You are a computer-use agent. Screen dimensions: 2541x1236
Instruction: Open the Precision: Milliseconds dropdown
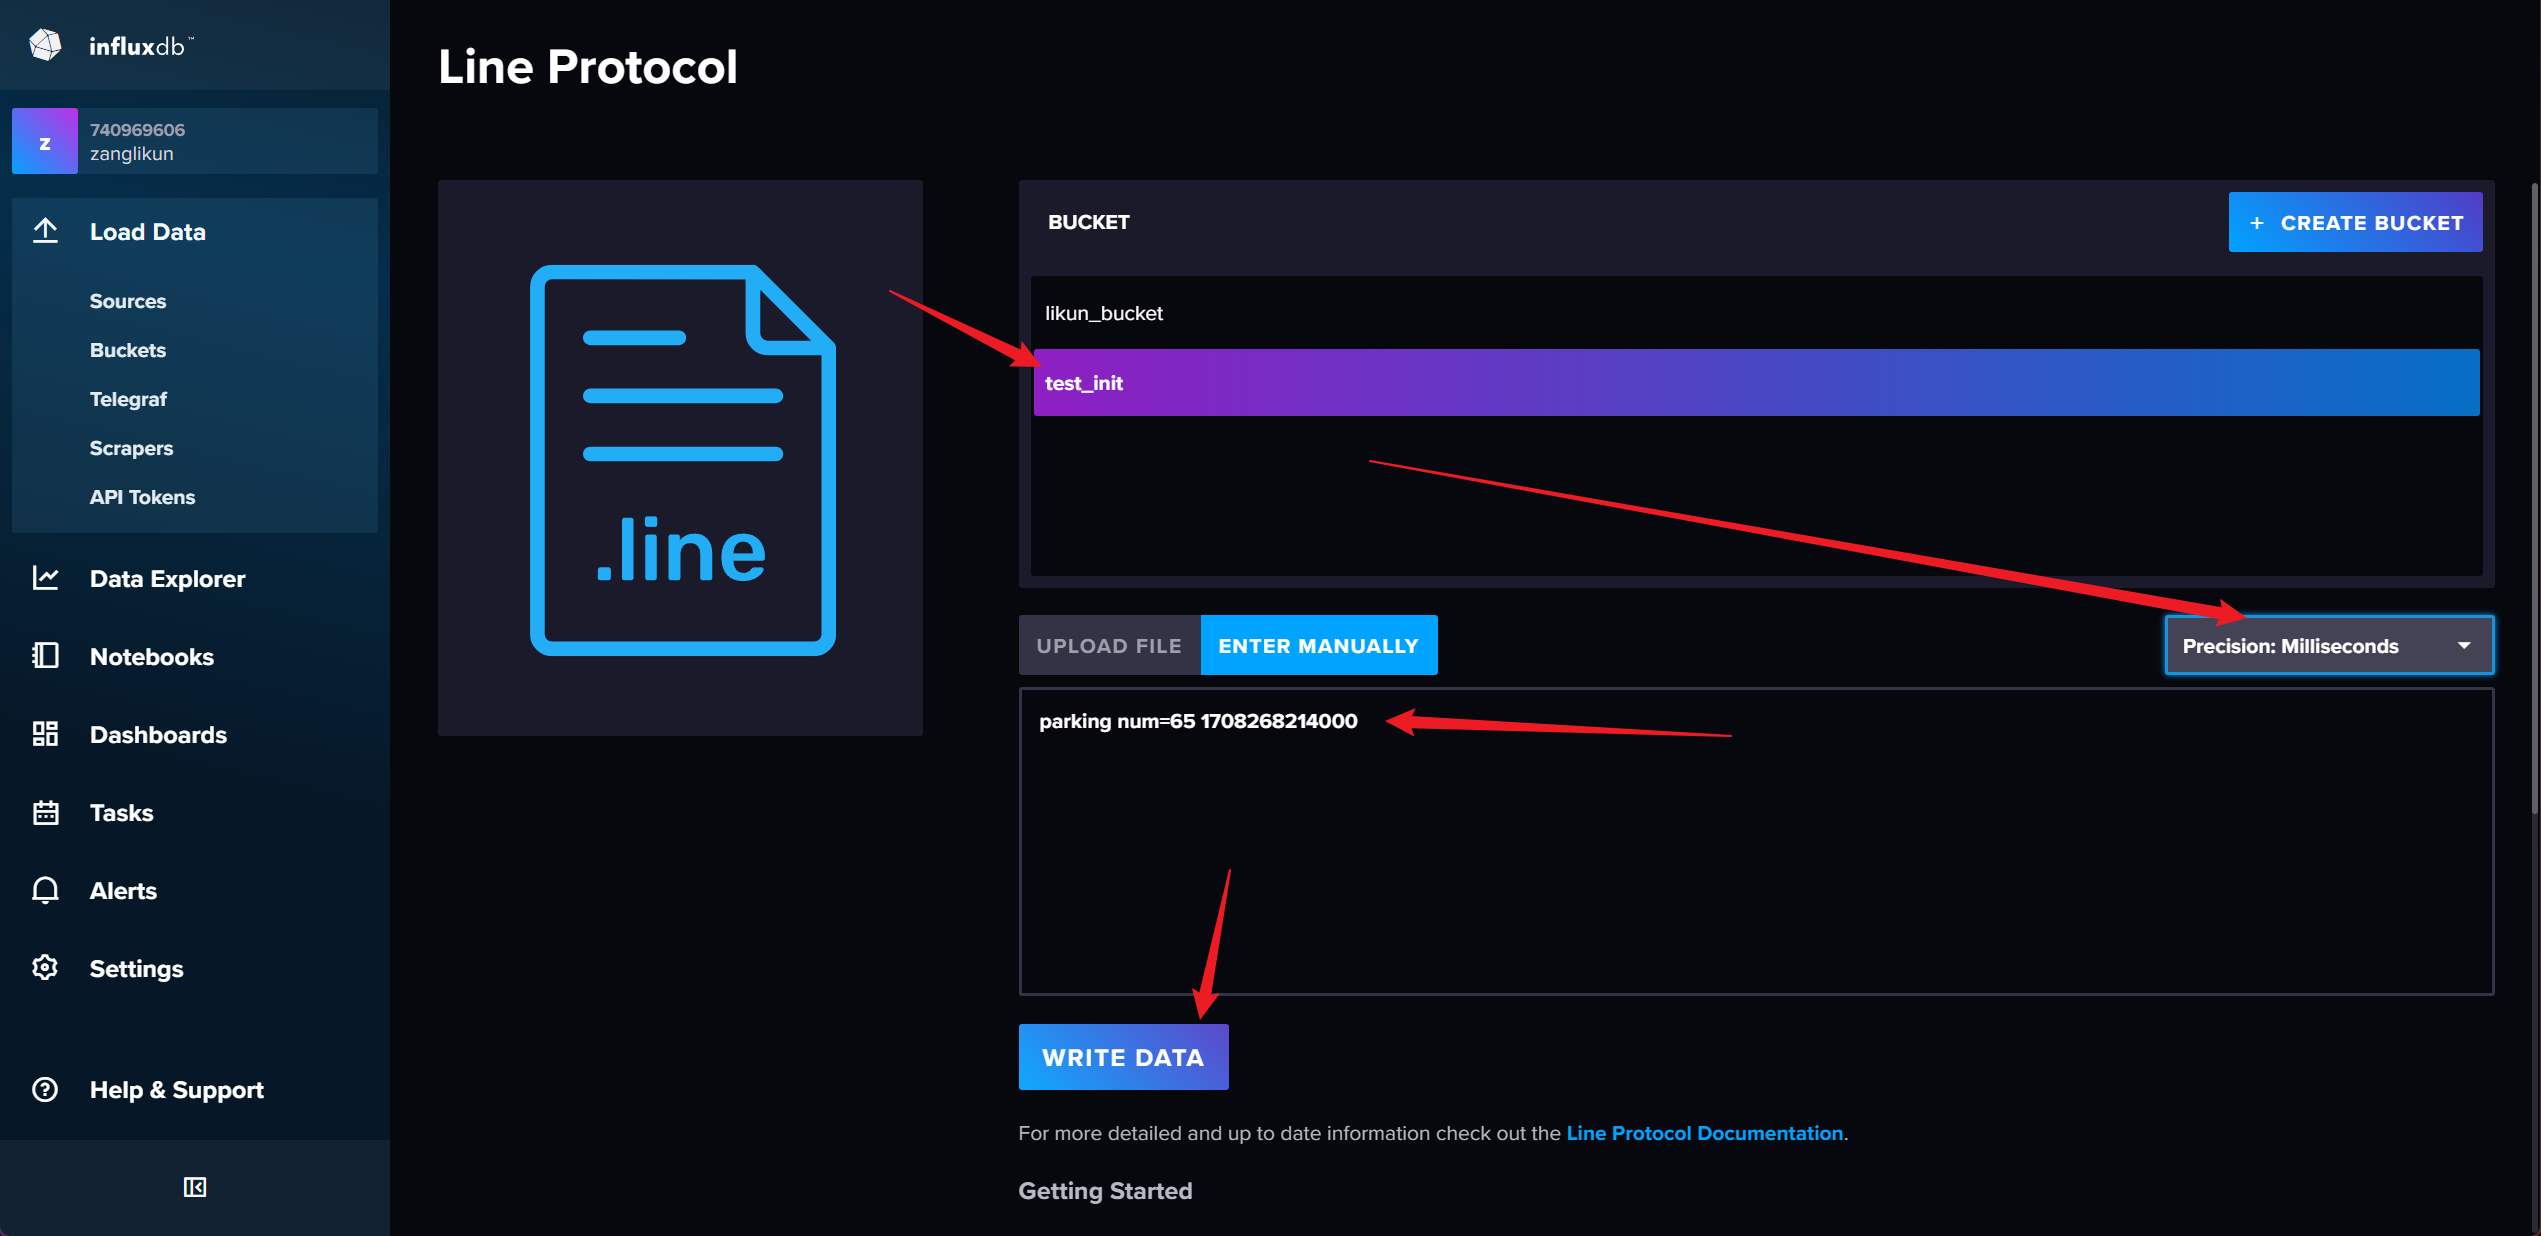pyautogui.click(x=2328, y=646)
